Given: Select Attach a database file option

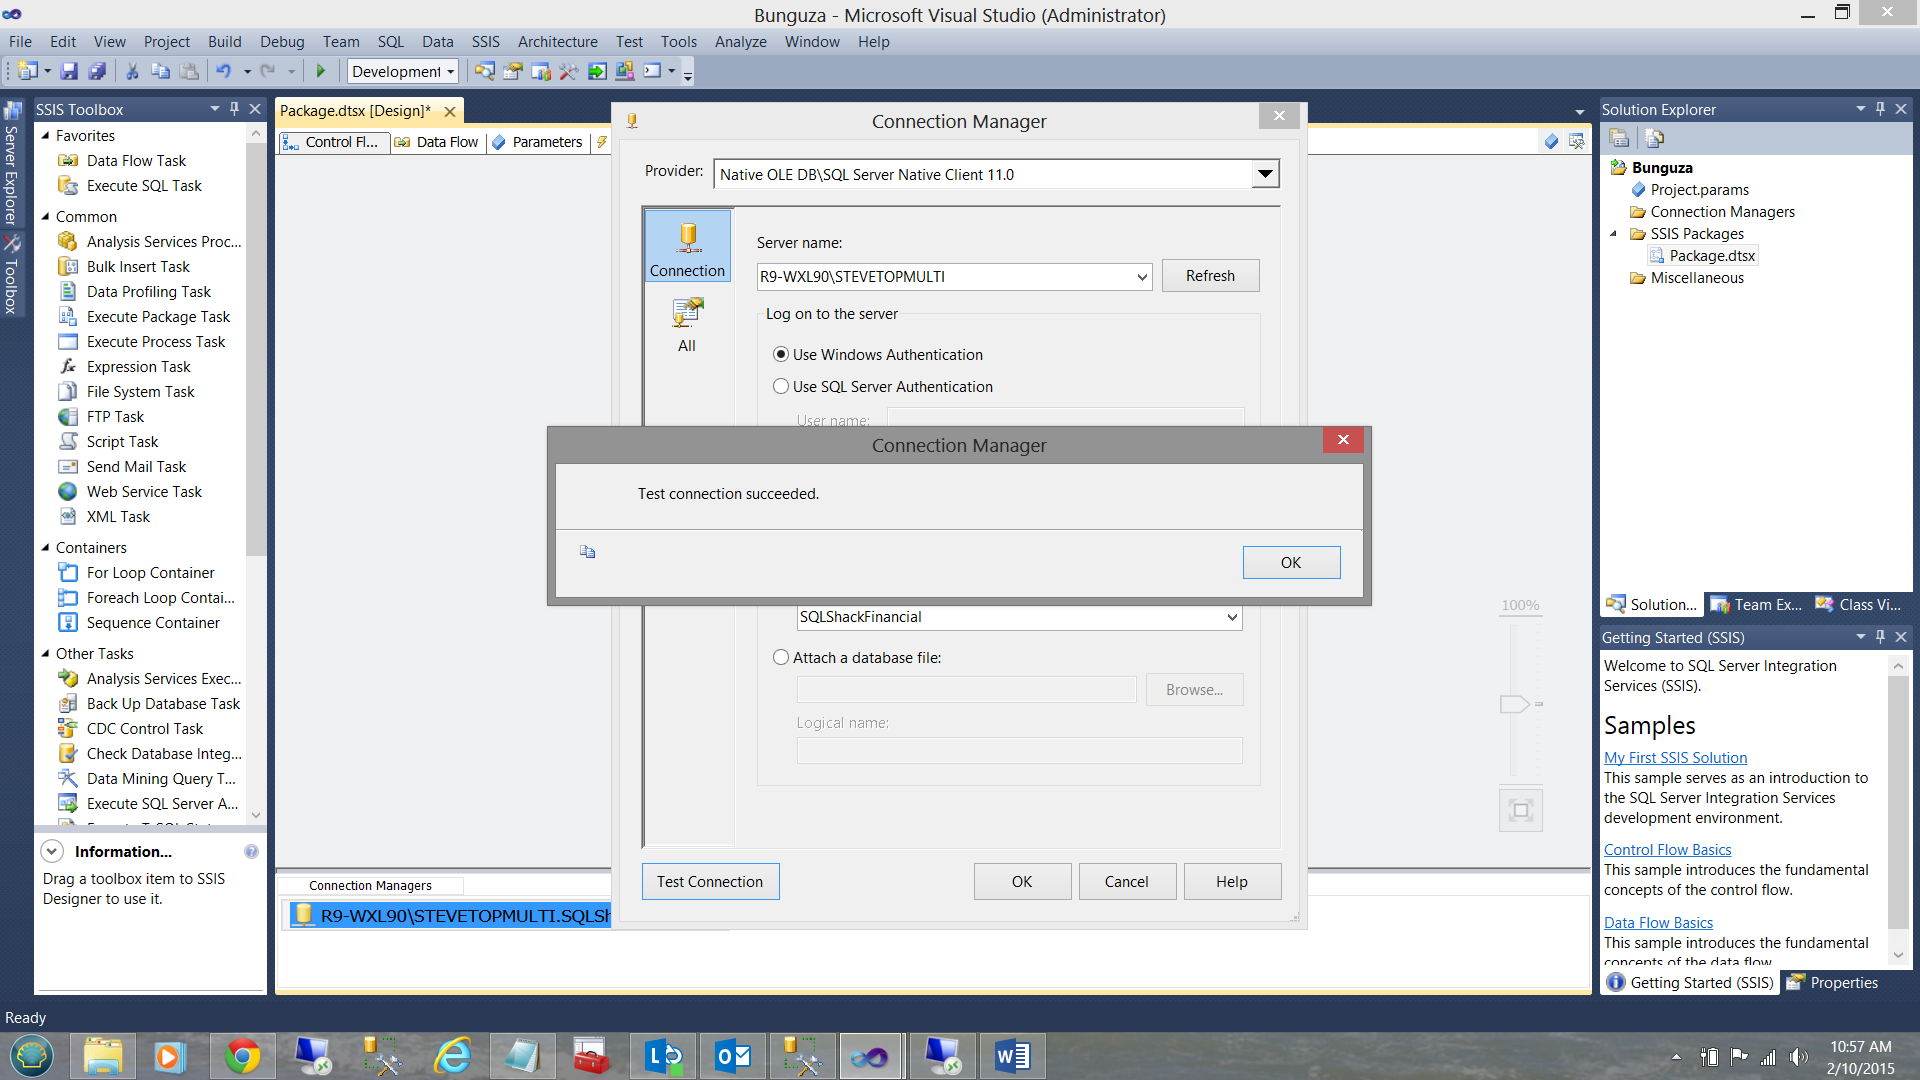Looking at the screenshot, I should click(x=781, y=658).
